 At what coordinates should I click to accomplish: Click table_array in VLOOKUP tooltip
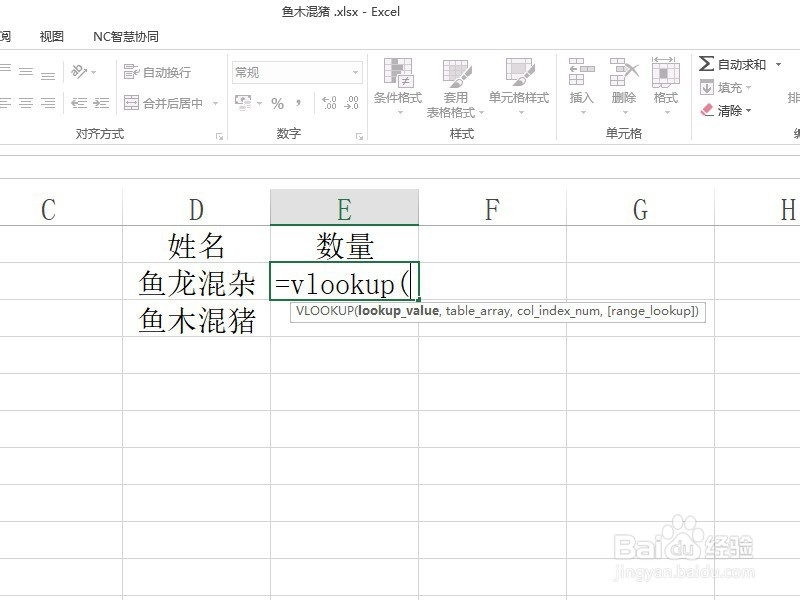(478, 311)
